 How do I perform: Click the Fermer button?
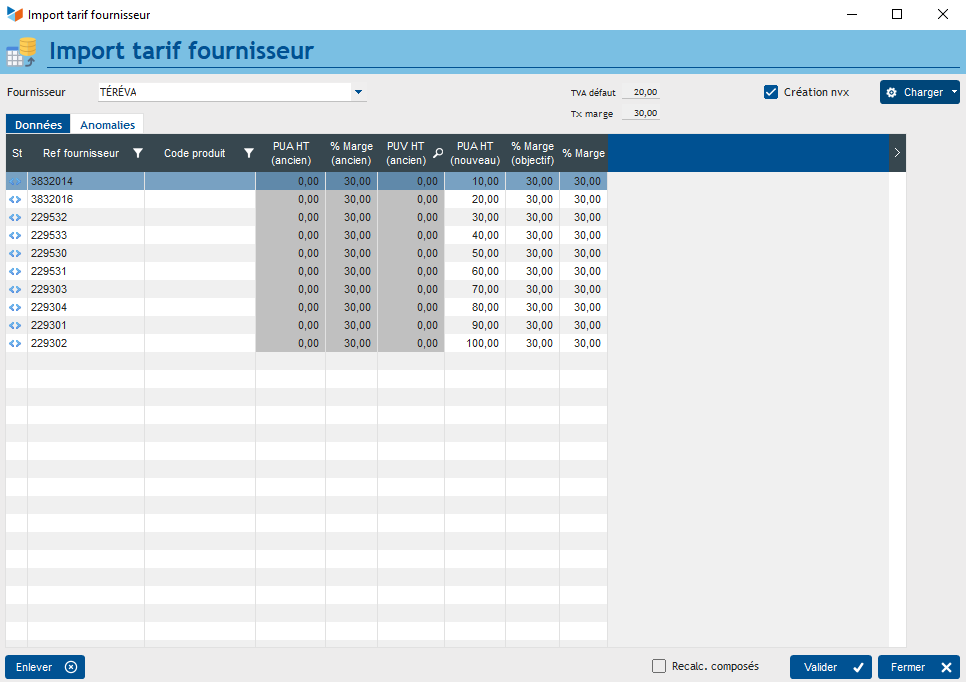point(918,667)
